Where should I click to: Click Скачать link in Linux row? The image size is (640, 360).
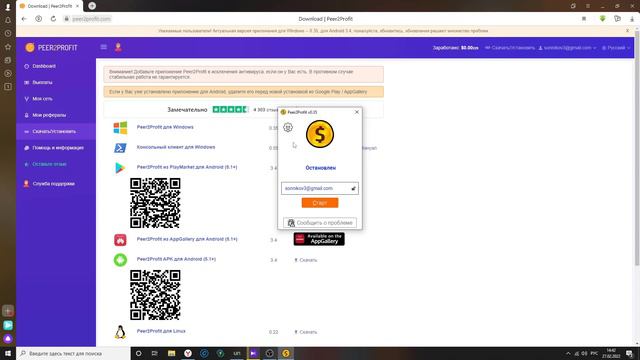[x=306, y=332]
